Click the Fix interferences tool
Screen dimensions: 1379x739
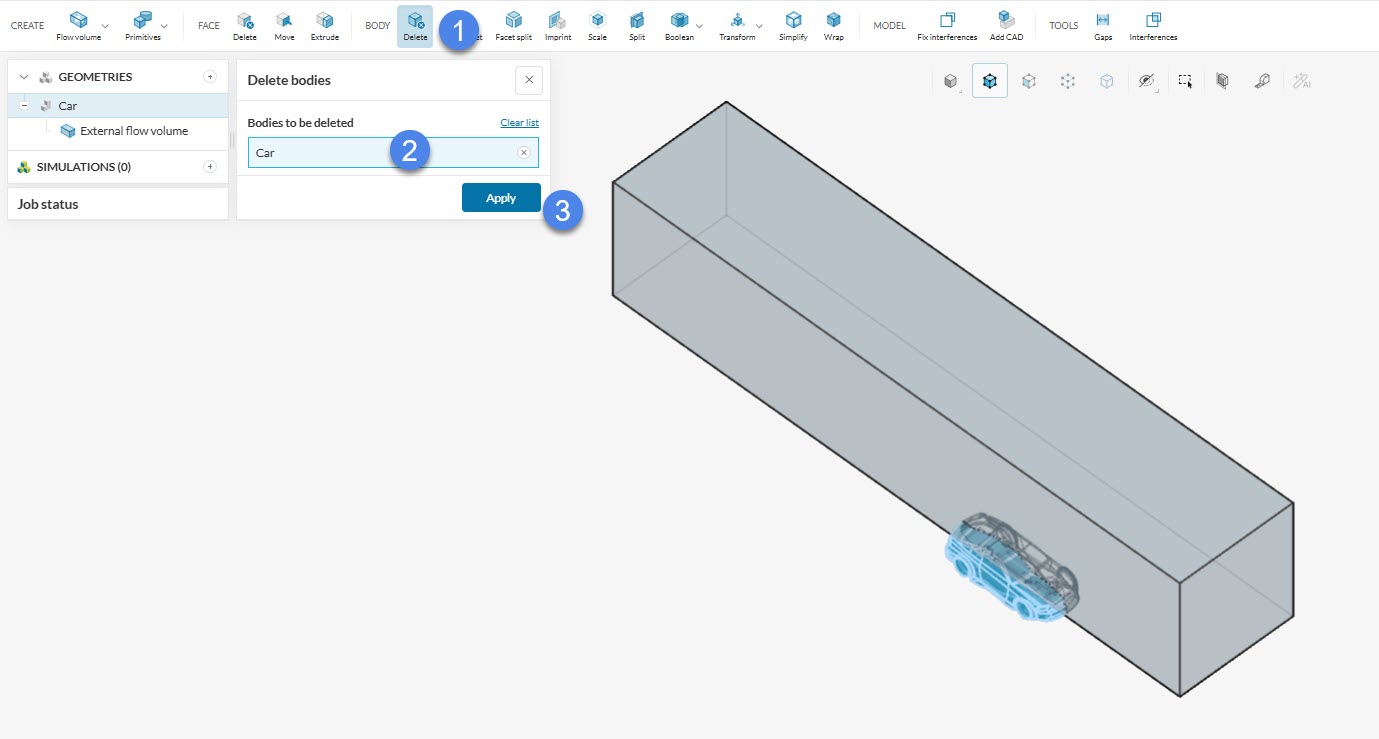947,26
